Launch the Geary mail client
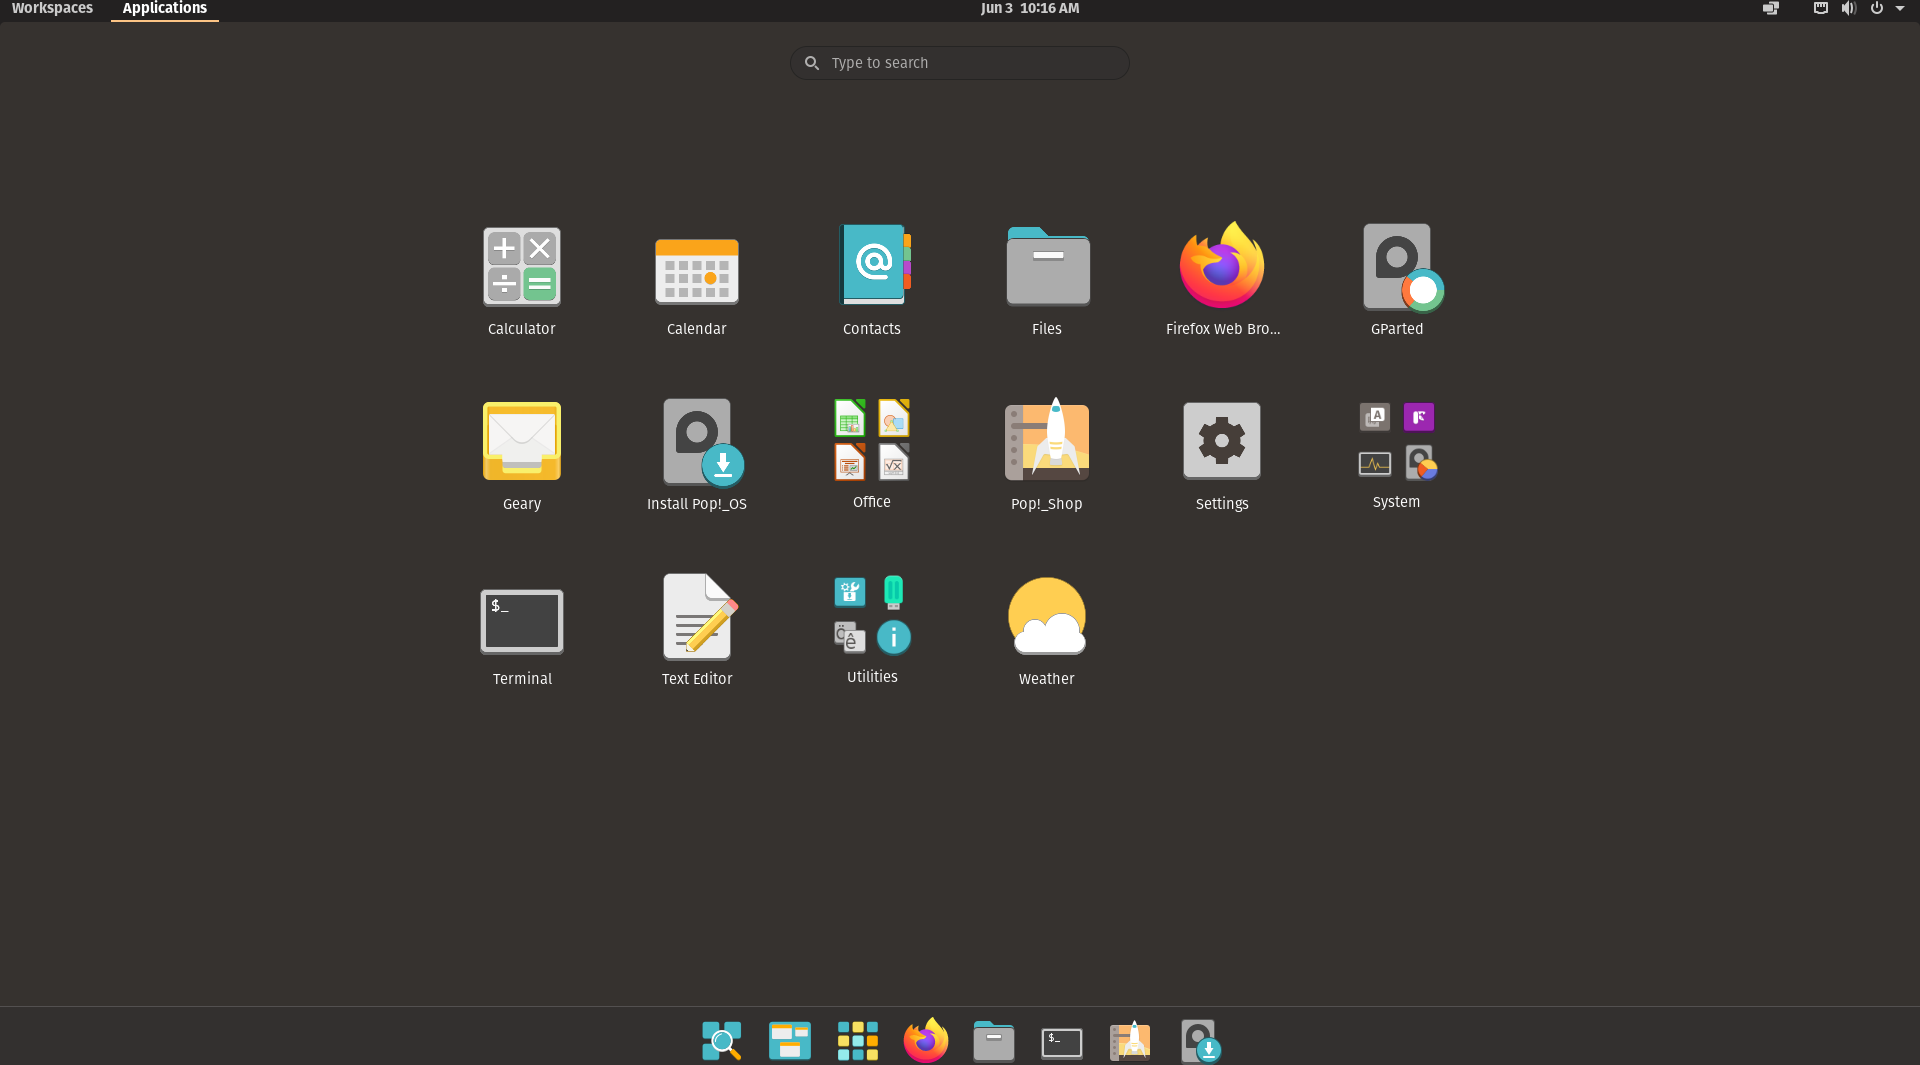Image resolution: width=1920 pixels, height=1065 pixels. point(521,441)
